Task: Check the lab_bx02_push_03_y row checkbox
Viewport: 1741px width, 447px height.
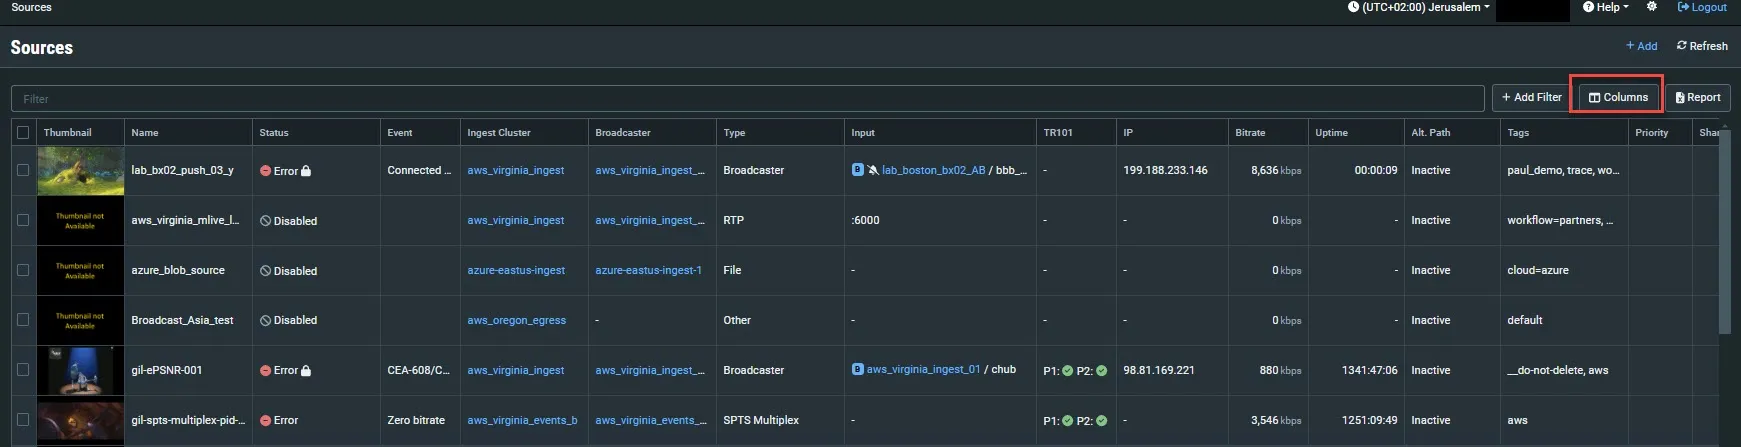Action: tap(23, 170)
